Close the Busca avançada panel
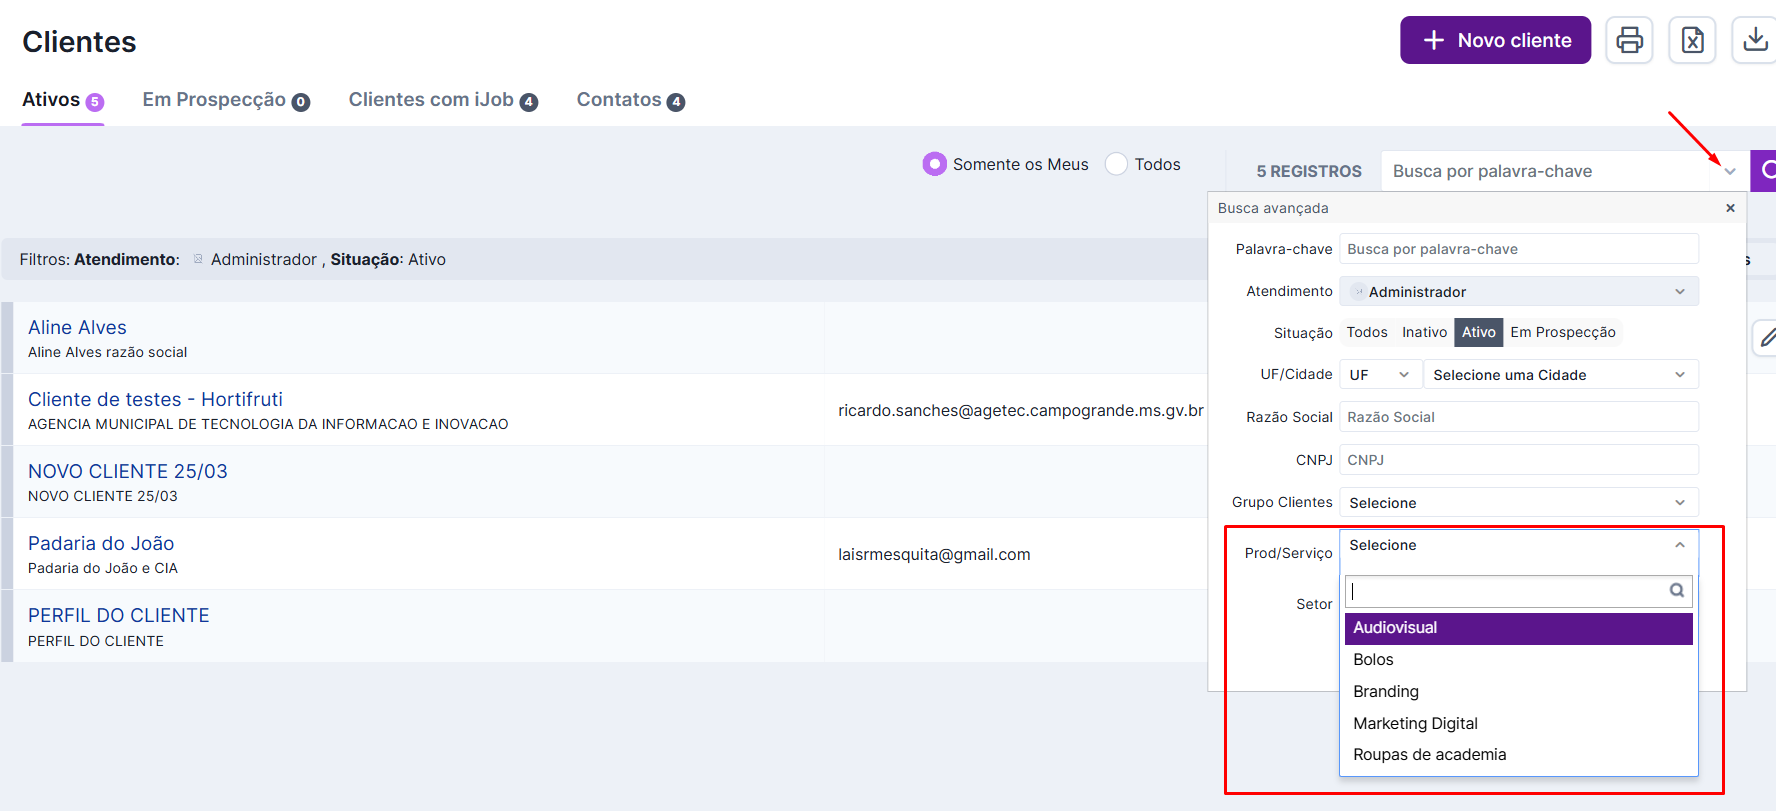 [1730, 208]
